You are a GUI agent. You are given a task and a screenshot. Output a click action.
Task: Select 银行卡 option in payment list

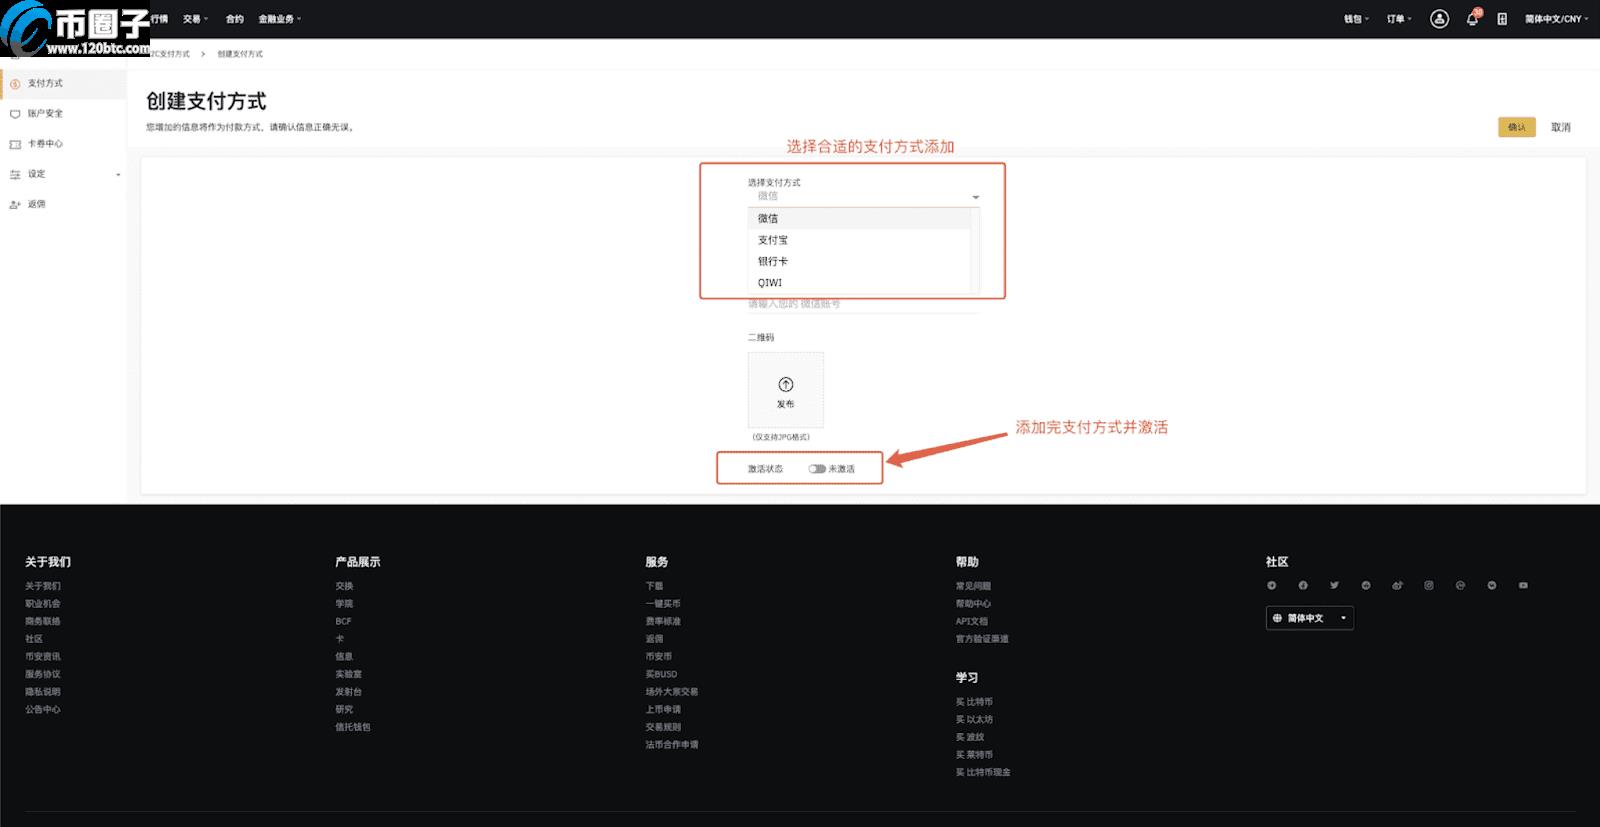pyautogui.click(x=859, y=261)
